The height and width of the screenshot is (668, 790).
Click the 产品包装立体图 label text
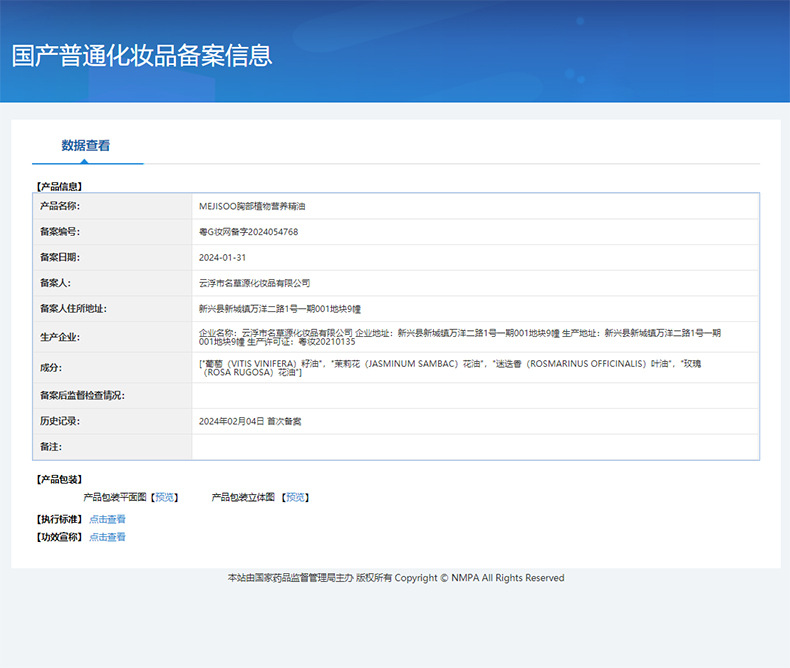[x=243, y=497]
